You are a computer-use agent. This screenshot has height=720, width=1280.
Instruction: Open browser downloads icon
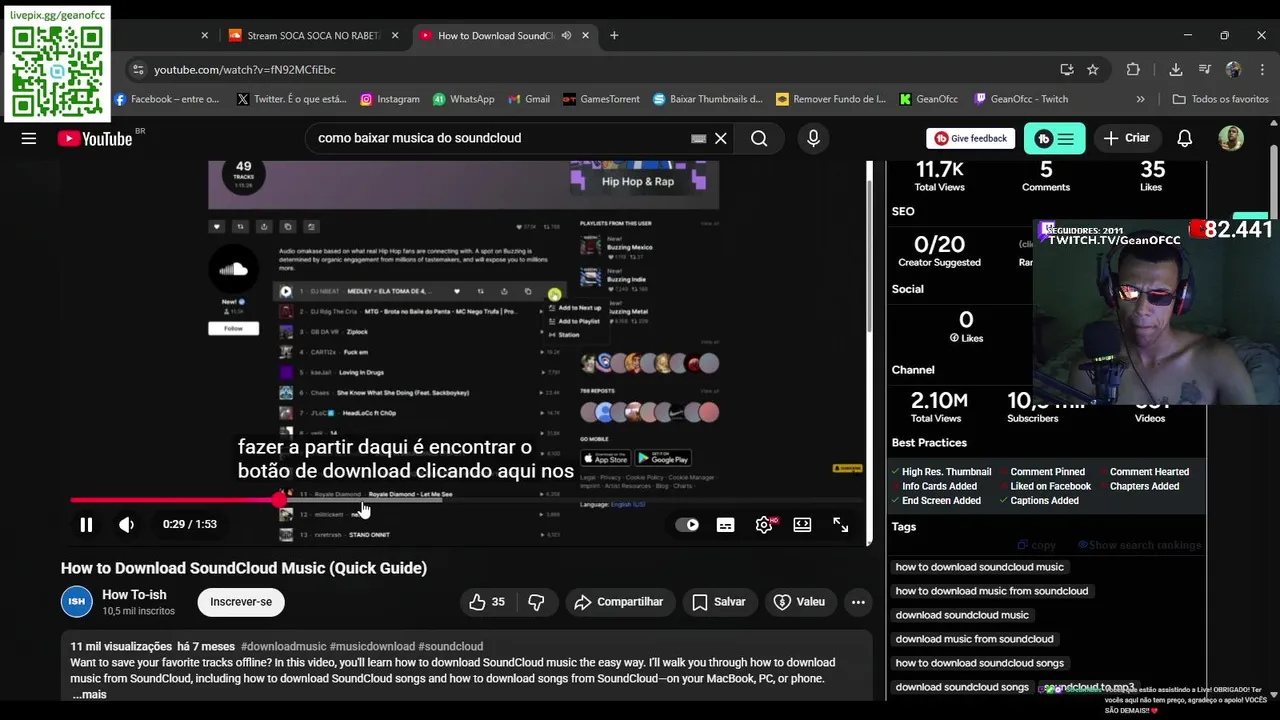(1176, 70)
